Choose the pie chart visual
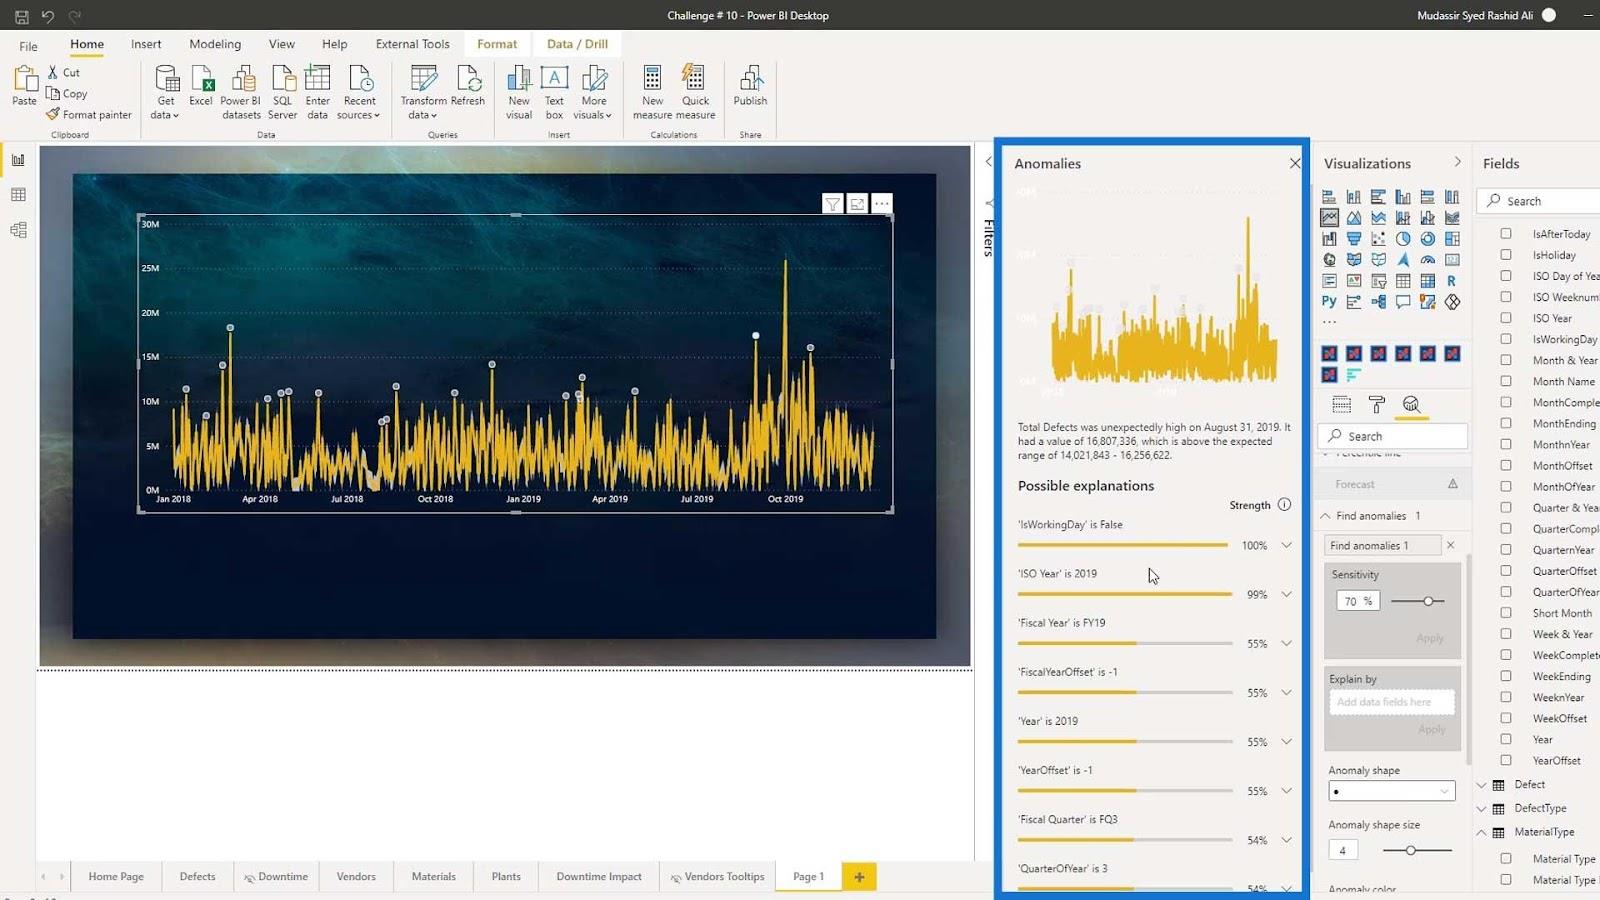Image resolution: width=1600 pixels, height=900 pixels. pyautogui.click(x=1403, y=239)
